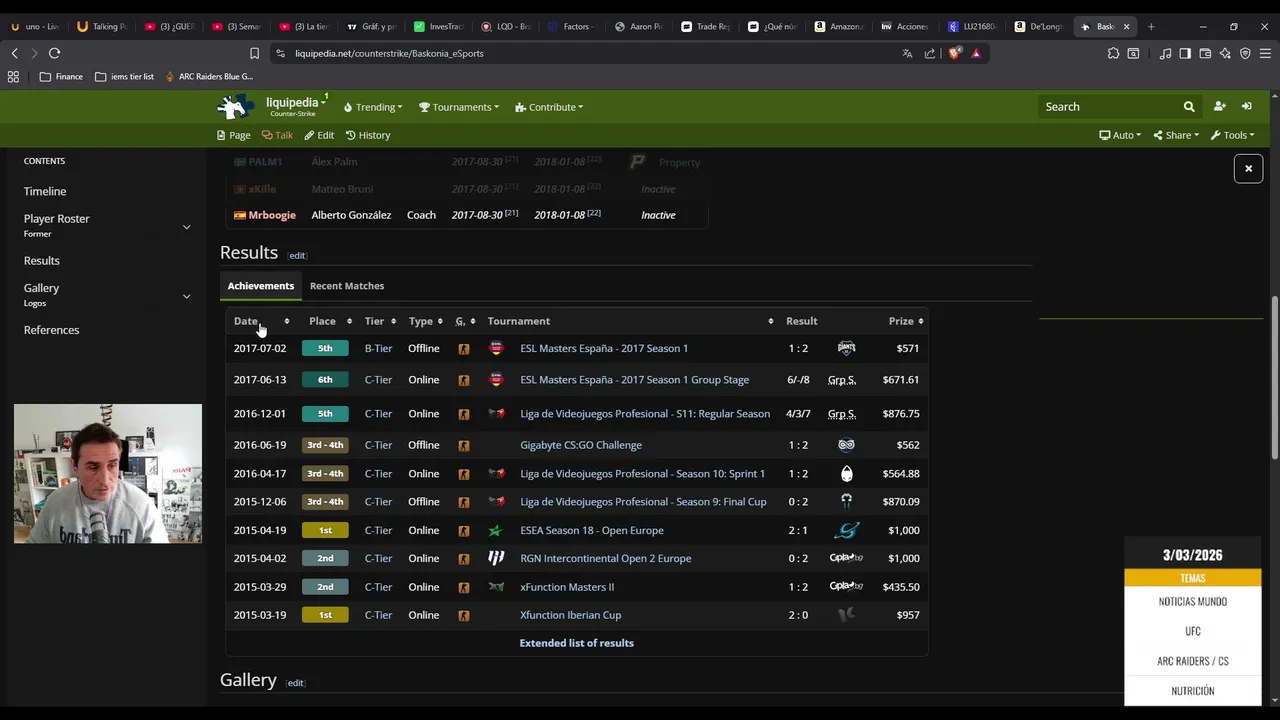Select the Achievements tab
This screenshot has height=720, width=1280.
point(260,286)
